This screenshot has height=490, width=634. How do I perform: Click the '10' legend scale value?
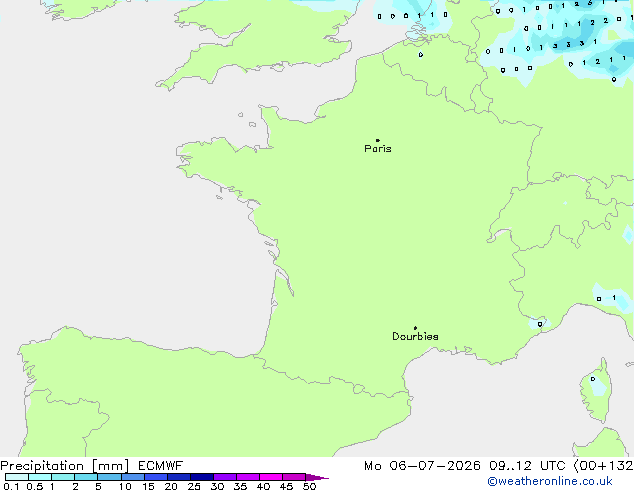click(125, 486)
